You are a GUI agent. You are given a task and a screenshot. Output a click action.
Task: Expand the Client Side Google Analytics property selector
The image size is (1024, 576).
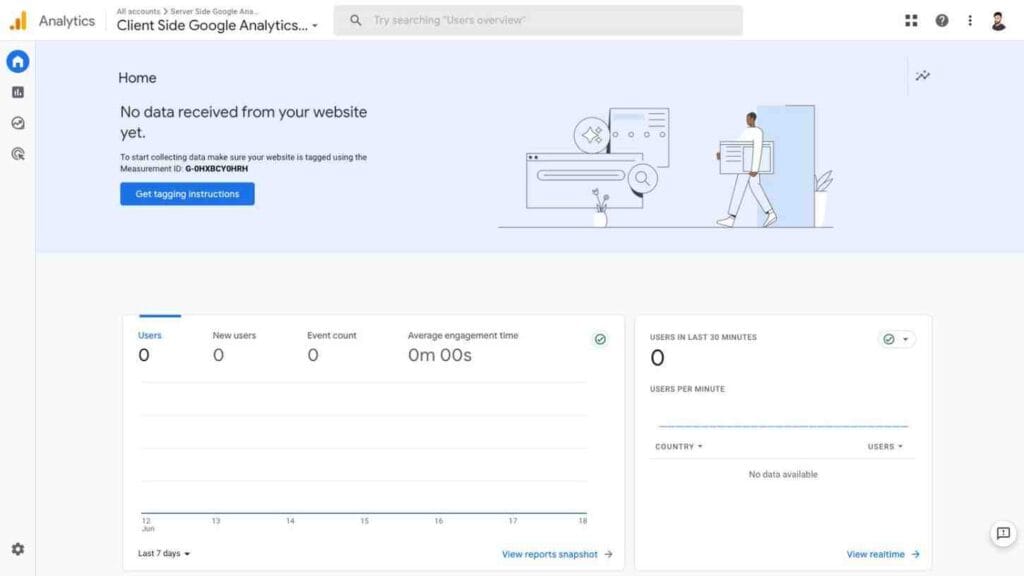tap(217, 25)
